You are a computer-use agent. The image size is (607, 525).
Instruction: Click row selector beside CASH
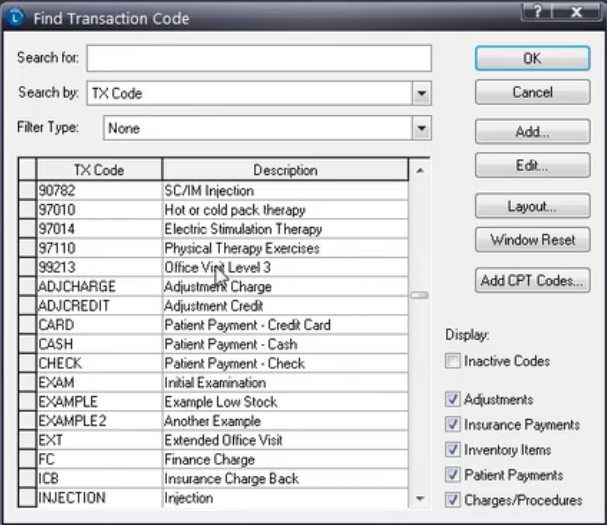[27, 344]
